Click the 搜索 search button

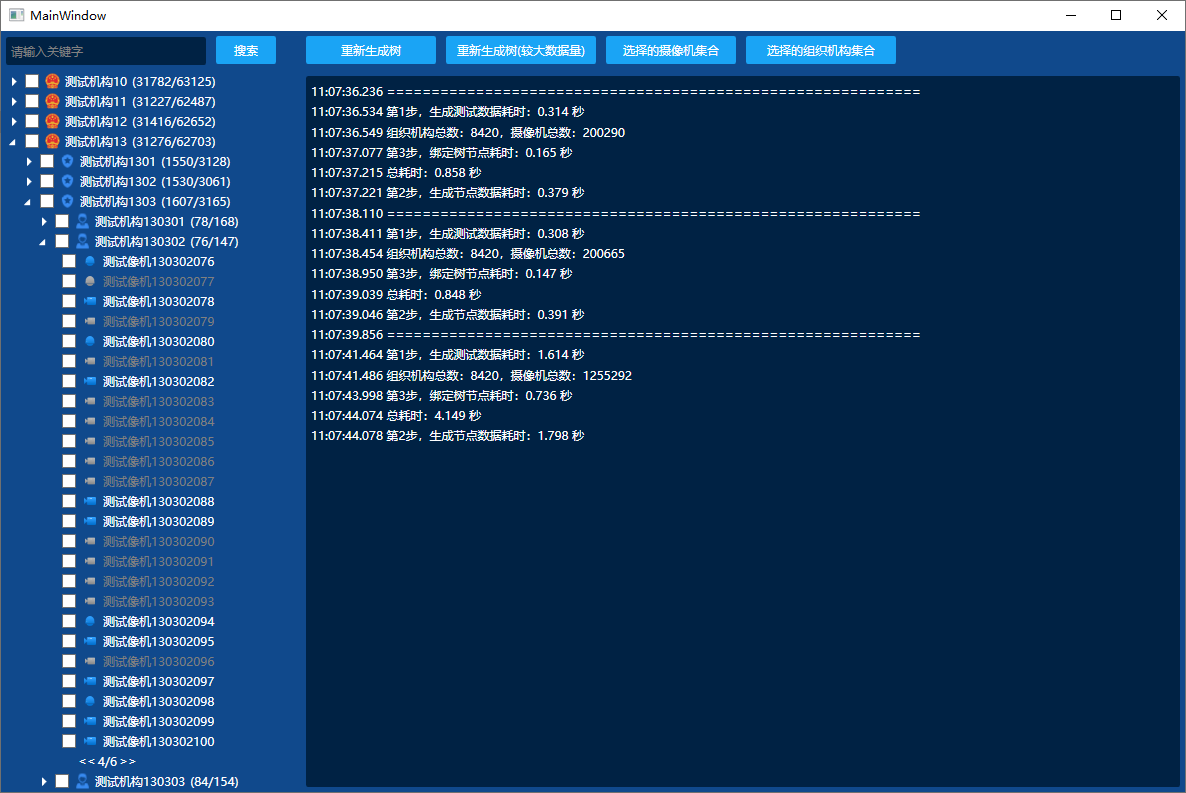pyautogui.click(x=246, y=51)
